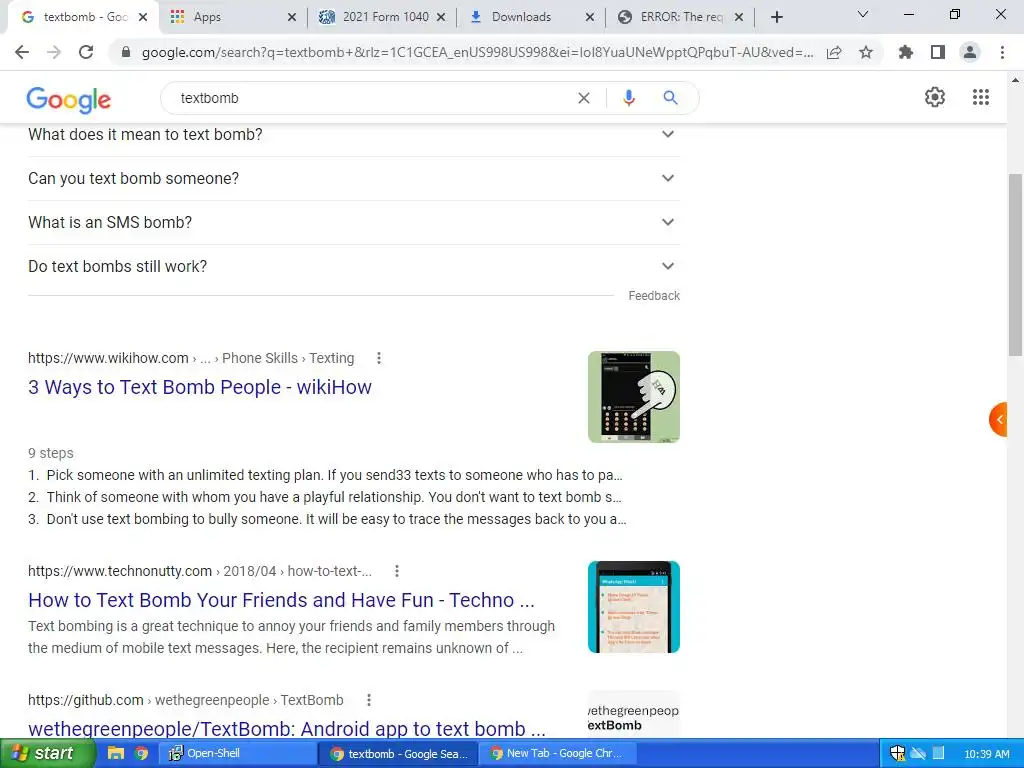Open the Extensions puzzle icon
The height and width of the screenshot is (768, 1024).
tap(906, 52)
